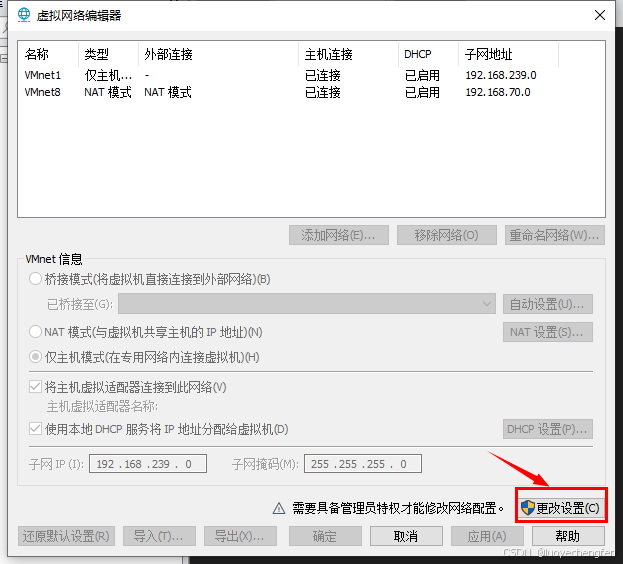The image size is (623, 564).
Task: Click 仅主机... type cell in VMnet1 row
Action: point(108,75)
